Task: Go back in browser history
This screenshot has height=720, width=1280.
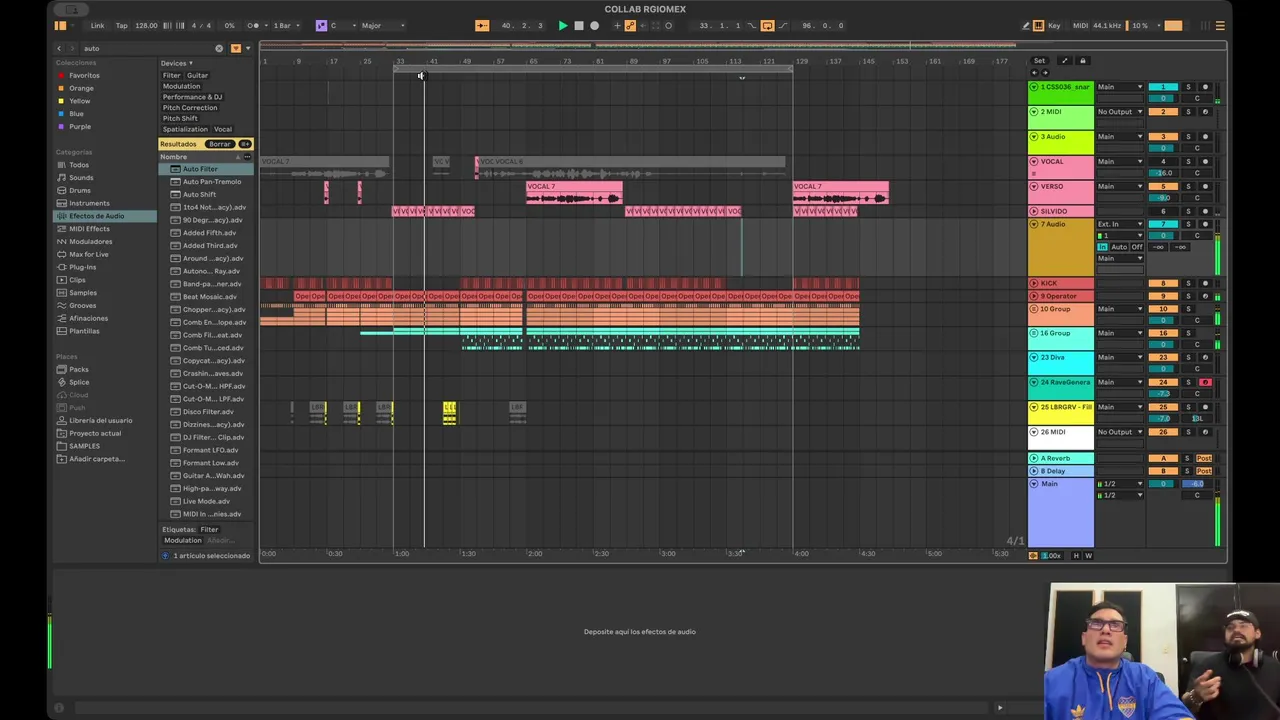Action: (x=59, y=48)
